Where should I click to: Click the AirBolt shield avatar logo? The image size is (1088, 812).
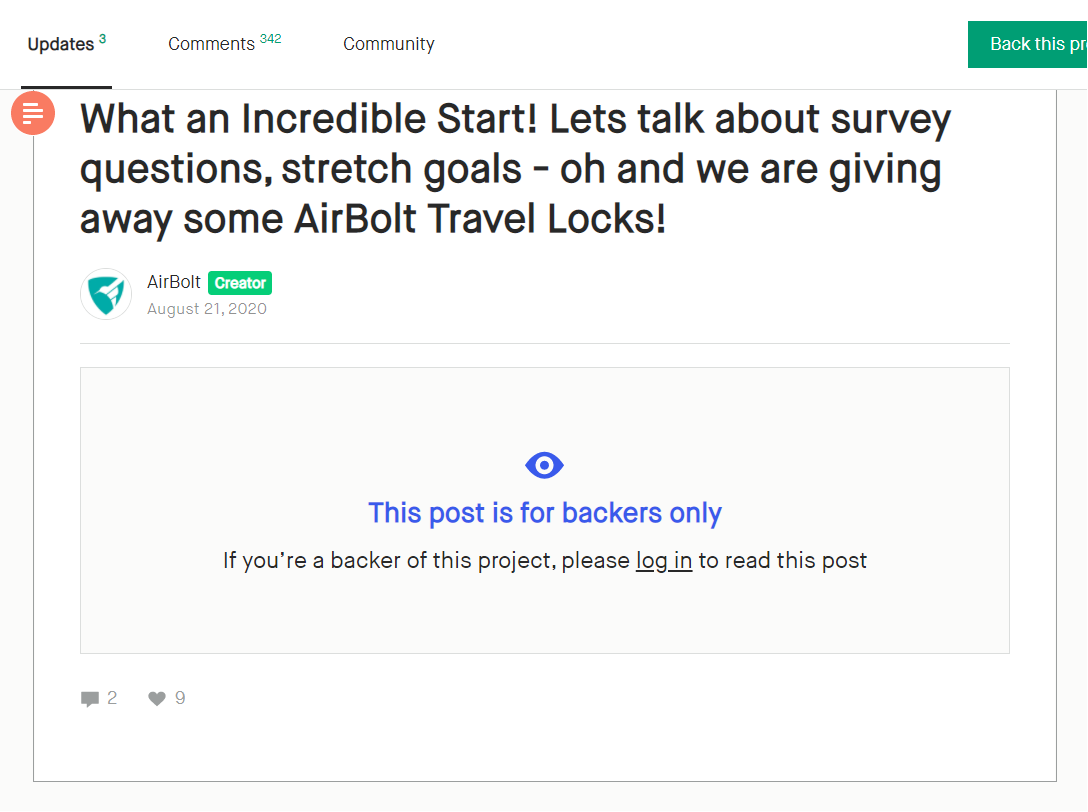[x=106, y=294]
